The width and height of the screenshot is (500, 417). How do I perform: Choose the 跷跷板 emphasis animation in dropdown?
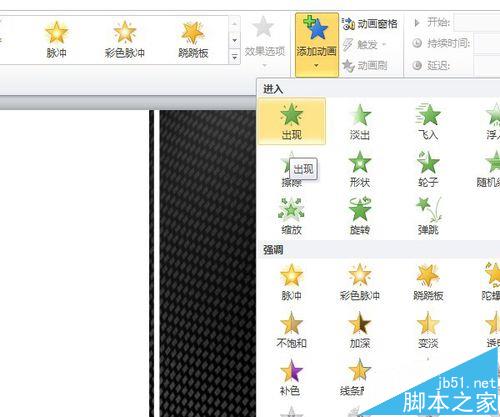point(428,282)
